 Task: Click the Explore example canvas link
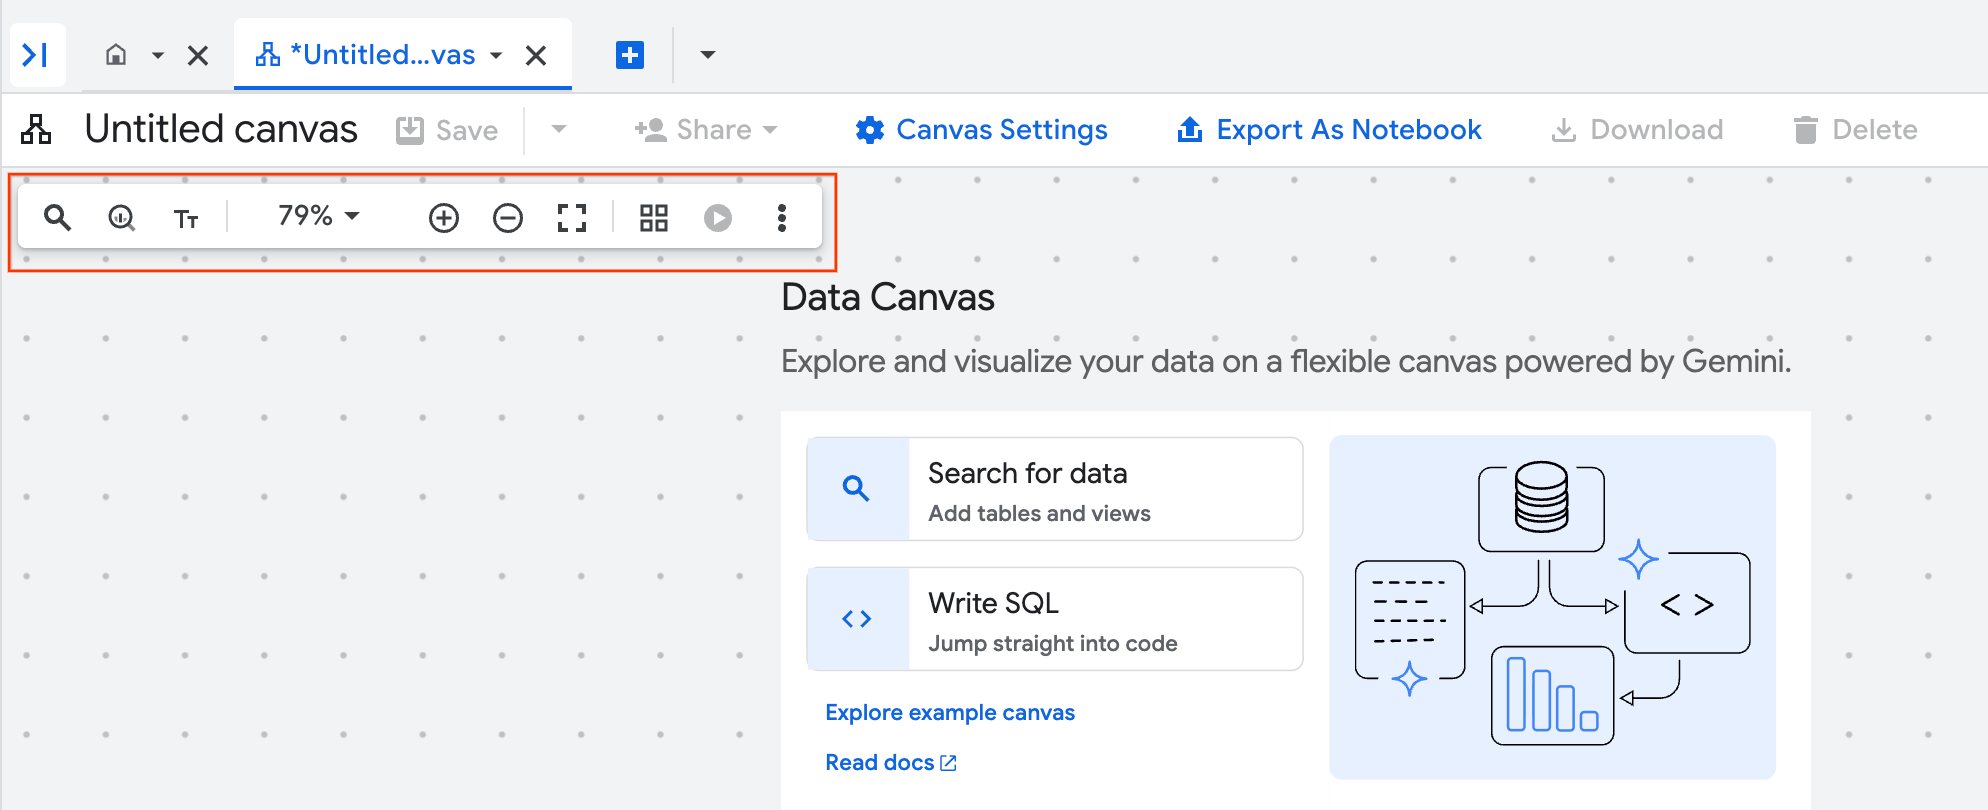pos(950,712)
